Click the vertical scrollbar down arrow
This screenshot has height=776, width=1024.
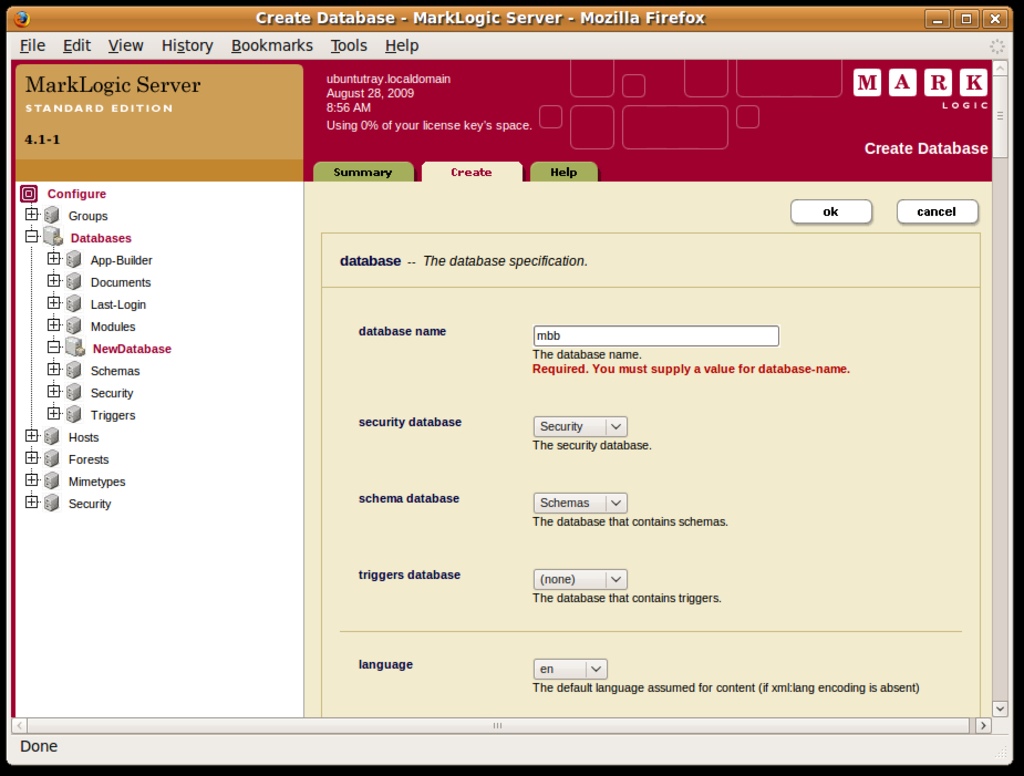1000,708
